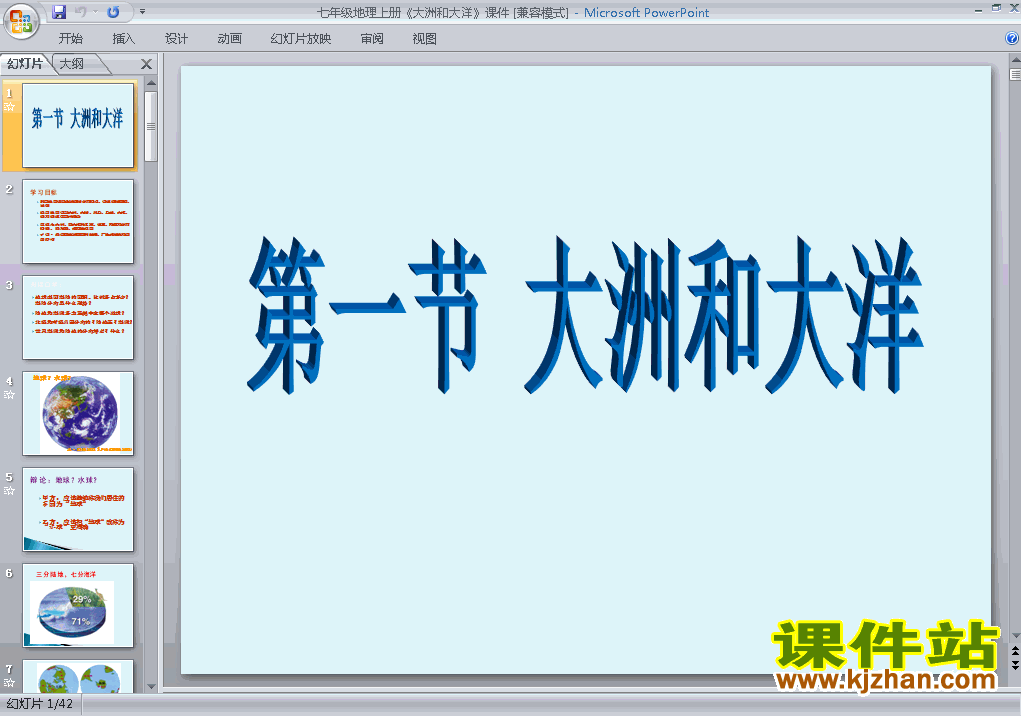Close the slides thumbnail pane

pos(147,64)
